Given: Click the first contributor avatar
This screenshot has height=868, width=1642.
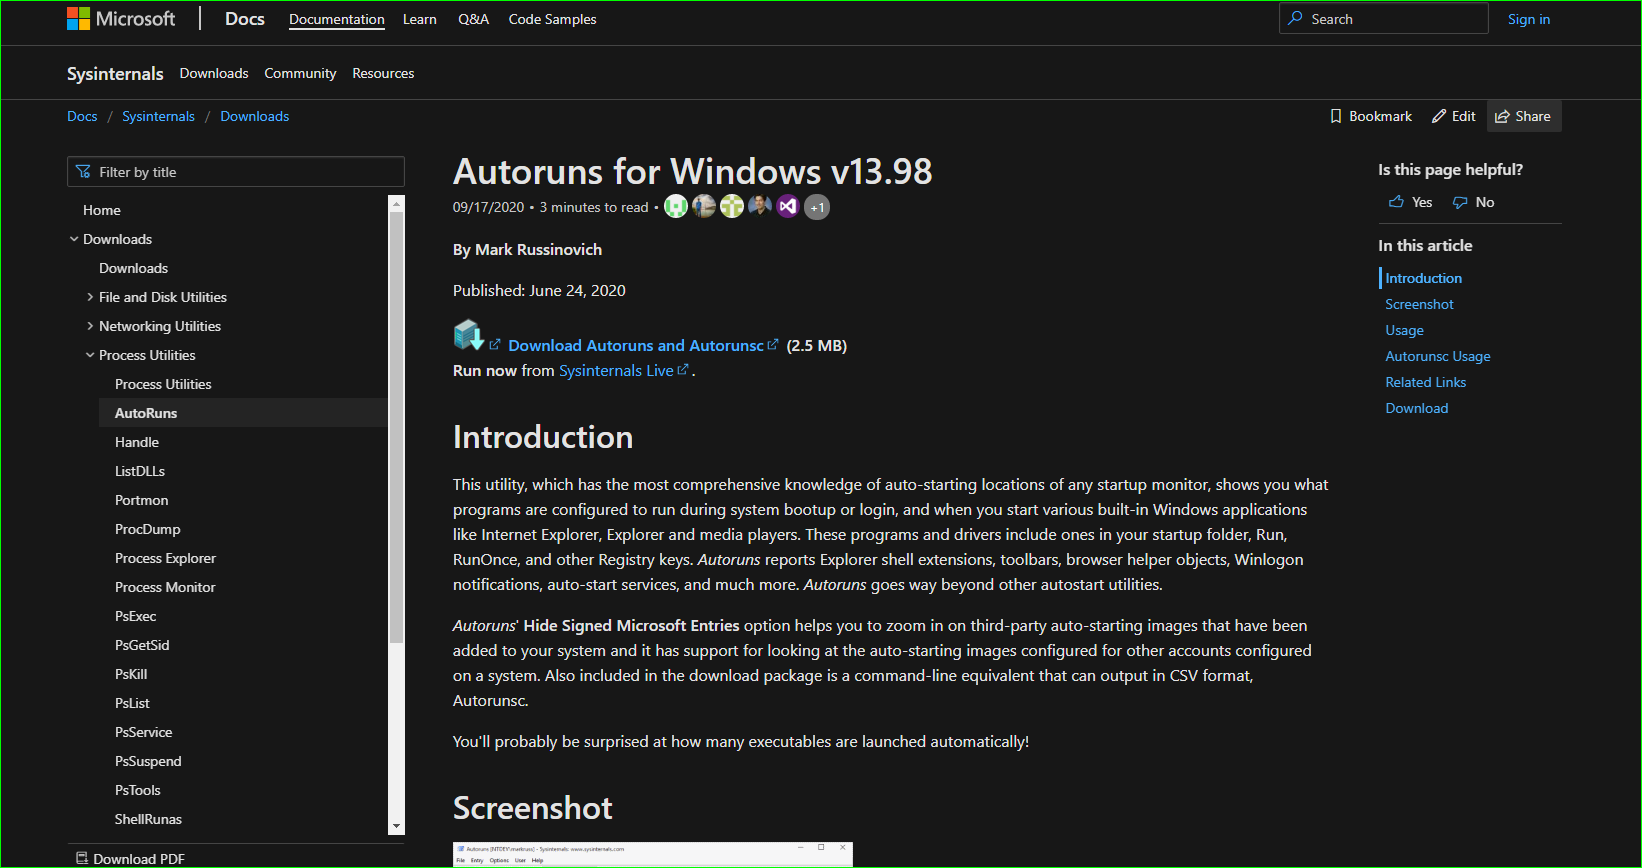Looking at the screenshot, I should 676,206.
